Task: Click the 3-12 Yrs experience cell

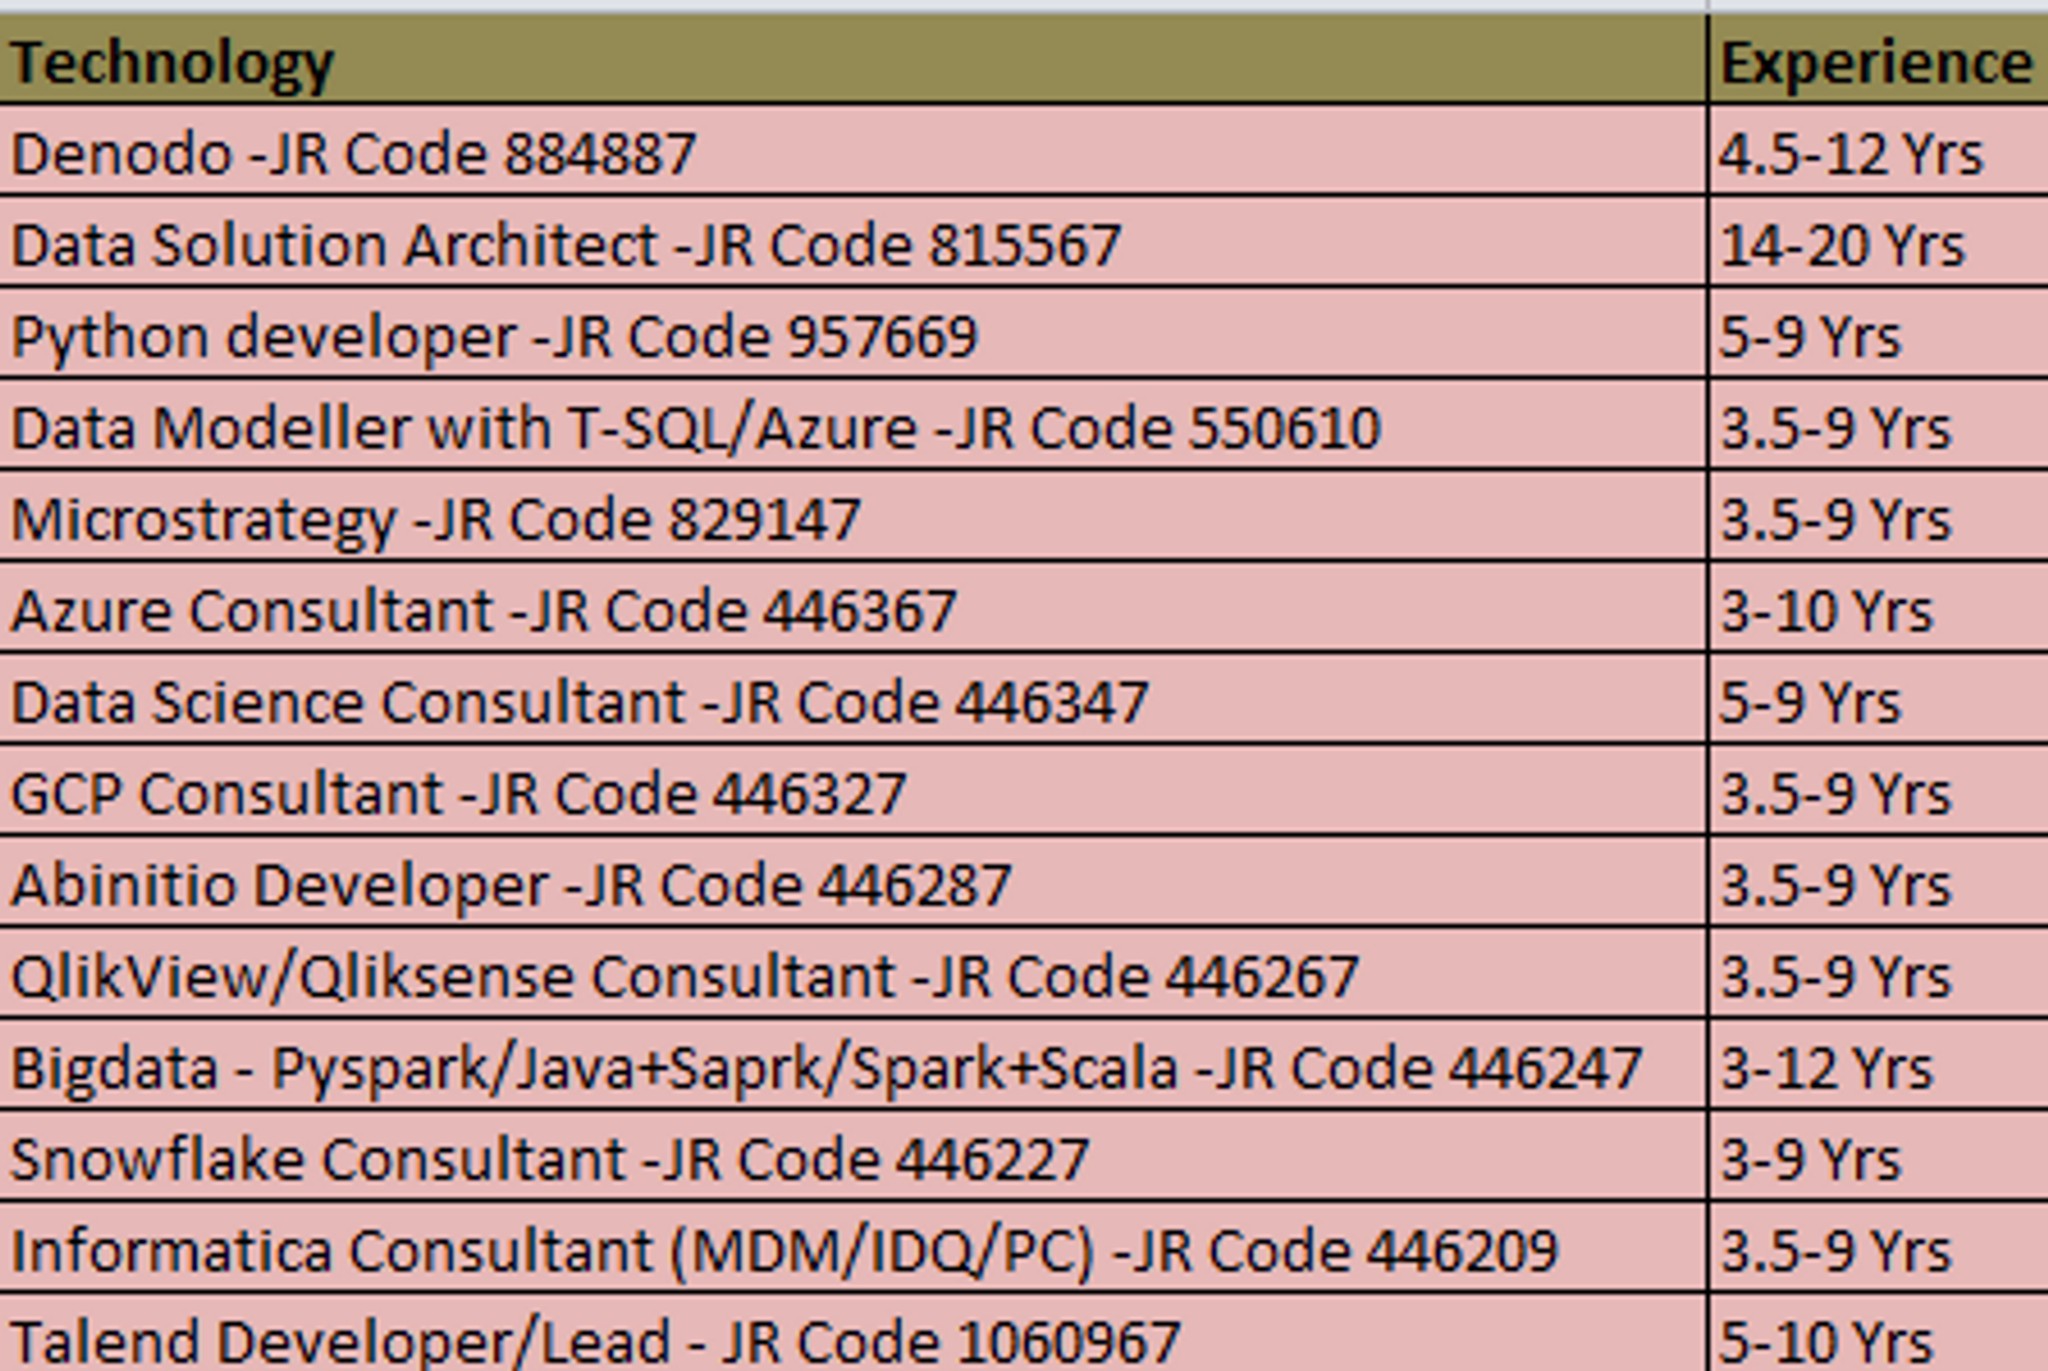Action: tap(1878, 1065)
